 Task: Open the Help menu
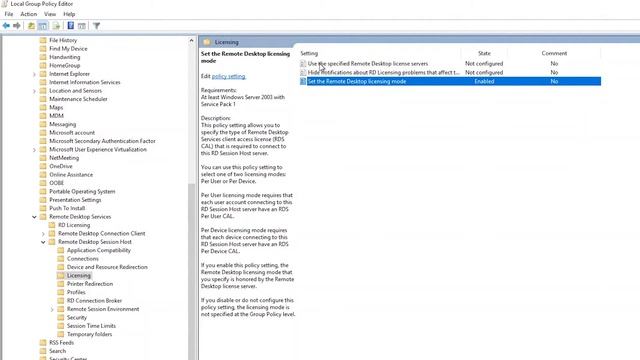(x=69, y=14)
